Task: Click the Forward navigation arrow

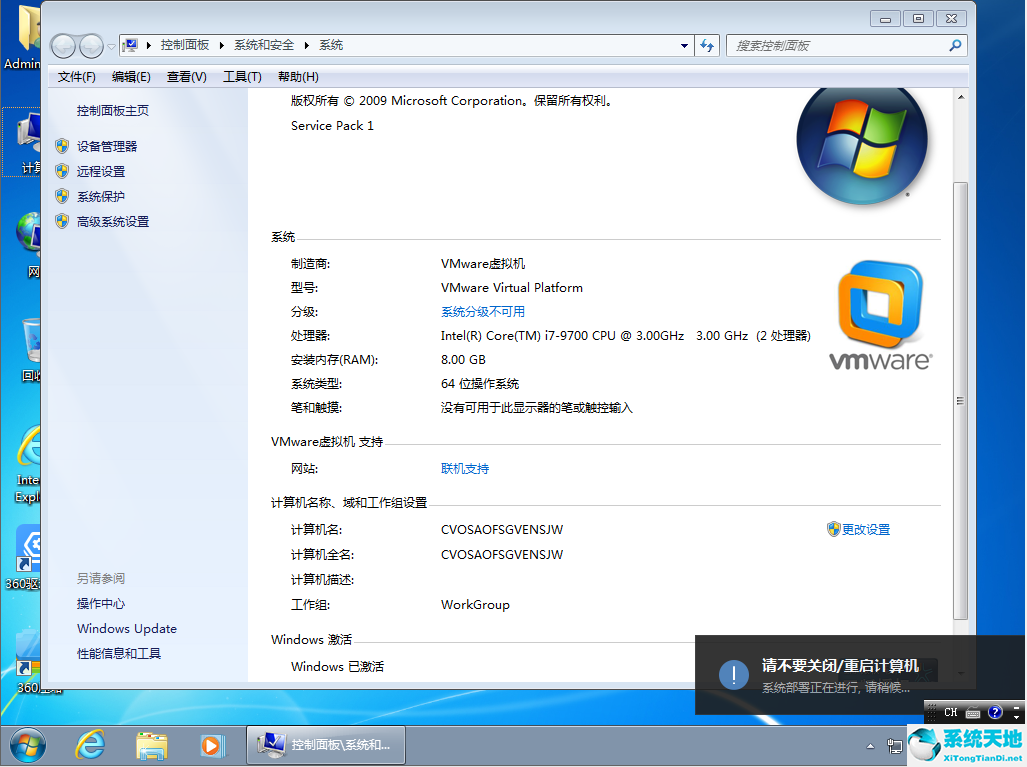Action: pos(91,46)
